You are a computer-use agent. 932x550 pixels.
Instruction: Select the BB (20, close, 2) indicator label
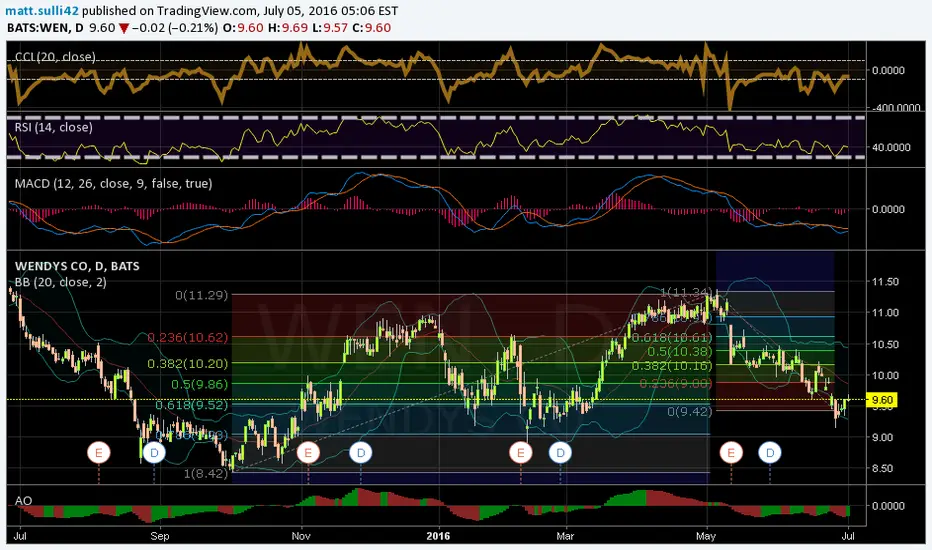tap(61, 282)
